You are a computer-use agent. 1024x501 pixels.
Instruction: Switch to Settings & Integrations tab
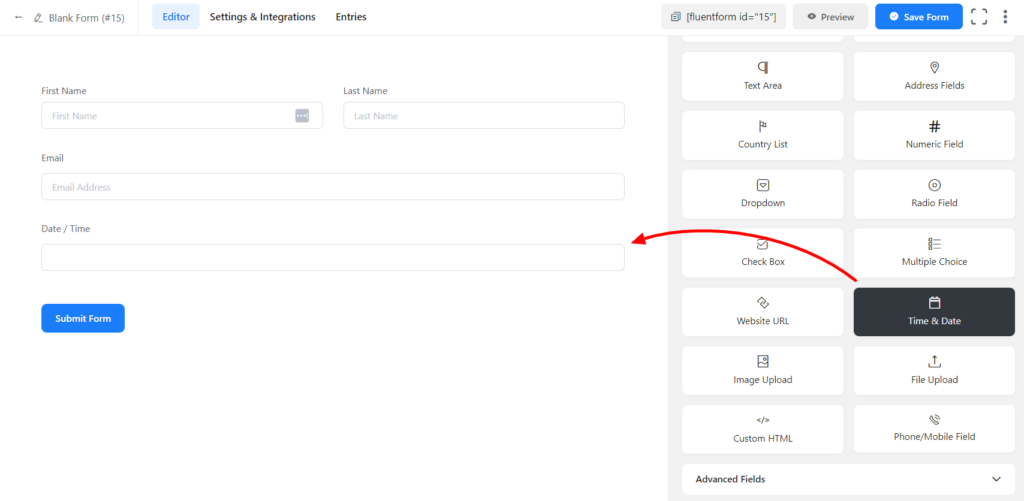click(x=262, y=17)
